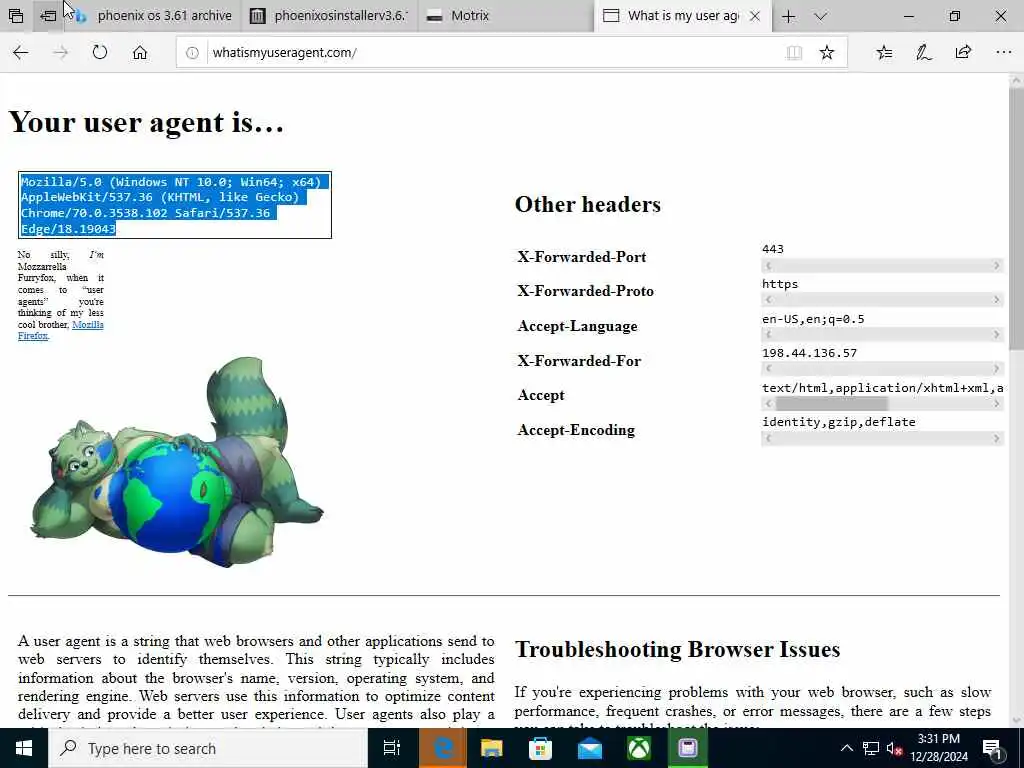
Task: Click the purple app icon on the taskbar
Action: [x=688, y=748]
